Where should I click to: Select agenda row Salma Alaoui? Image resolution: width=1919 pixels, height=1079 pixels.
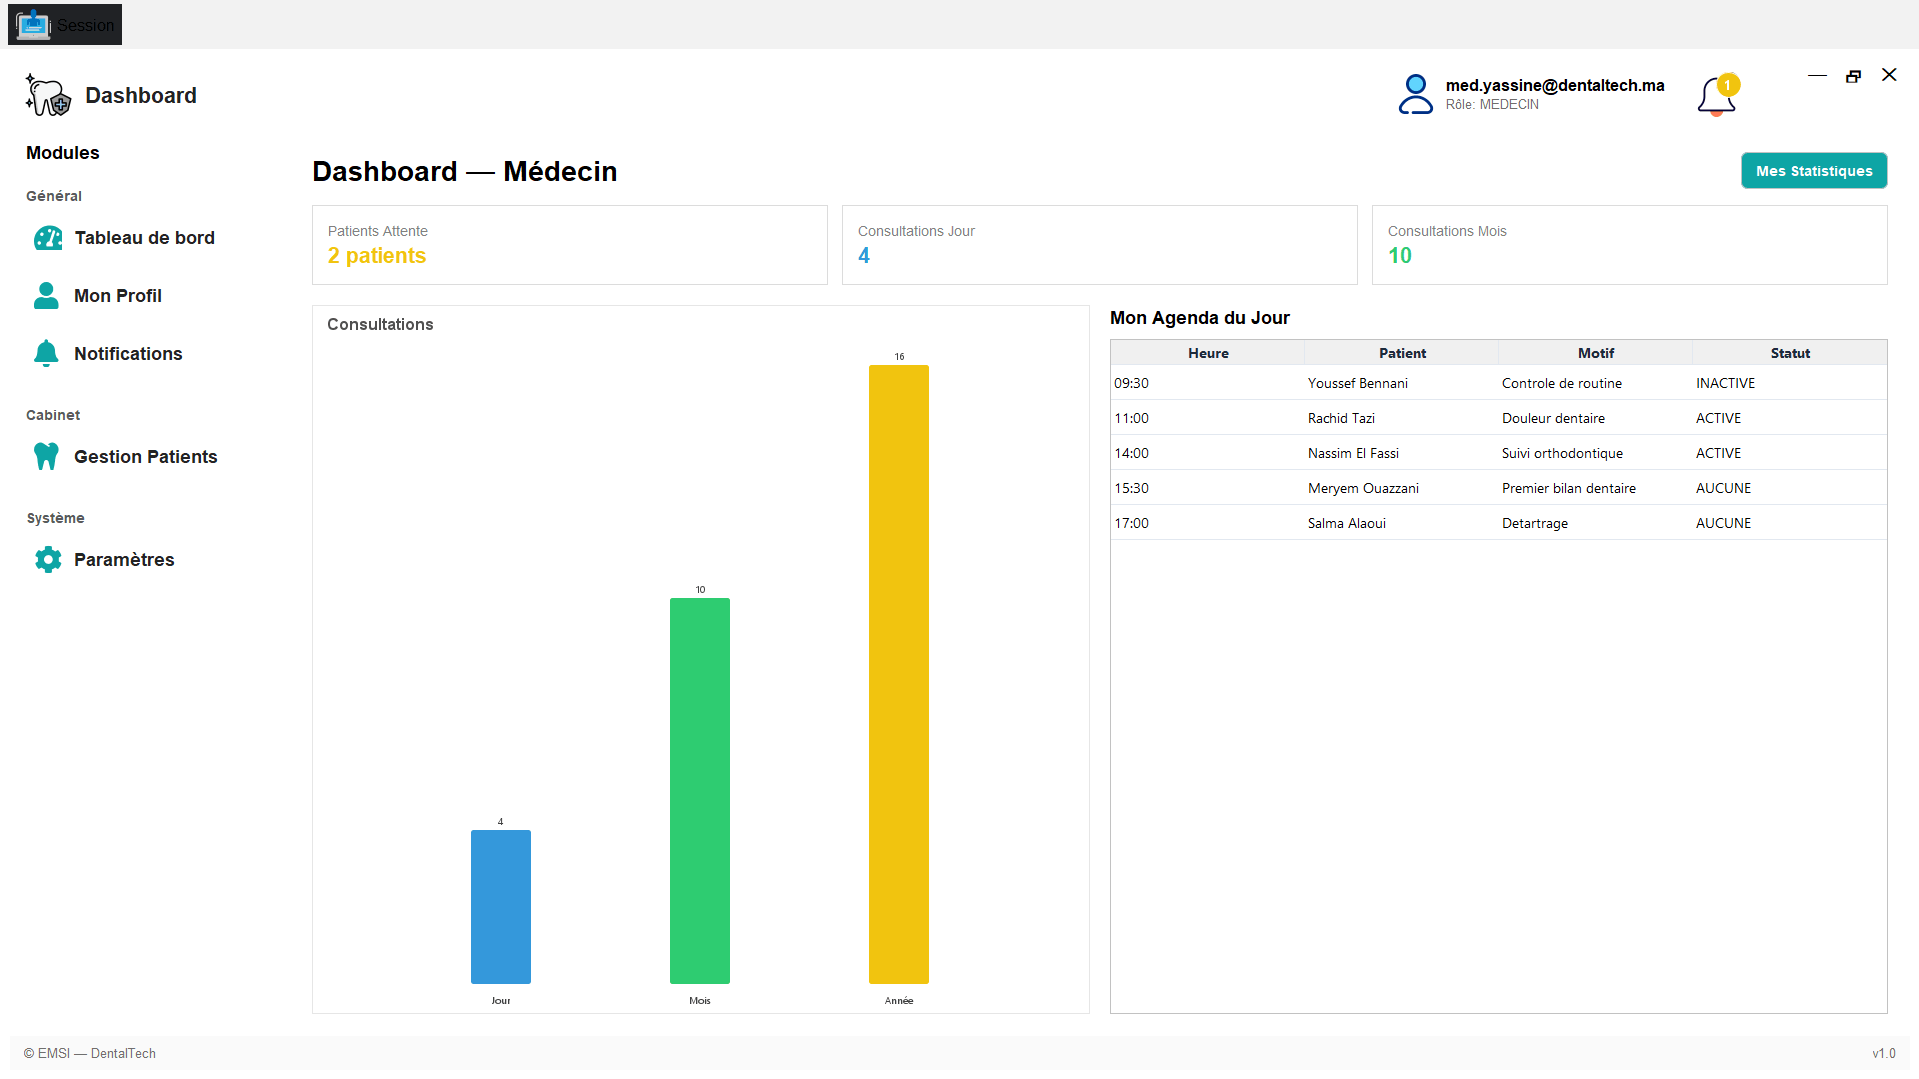1499,523
